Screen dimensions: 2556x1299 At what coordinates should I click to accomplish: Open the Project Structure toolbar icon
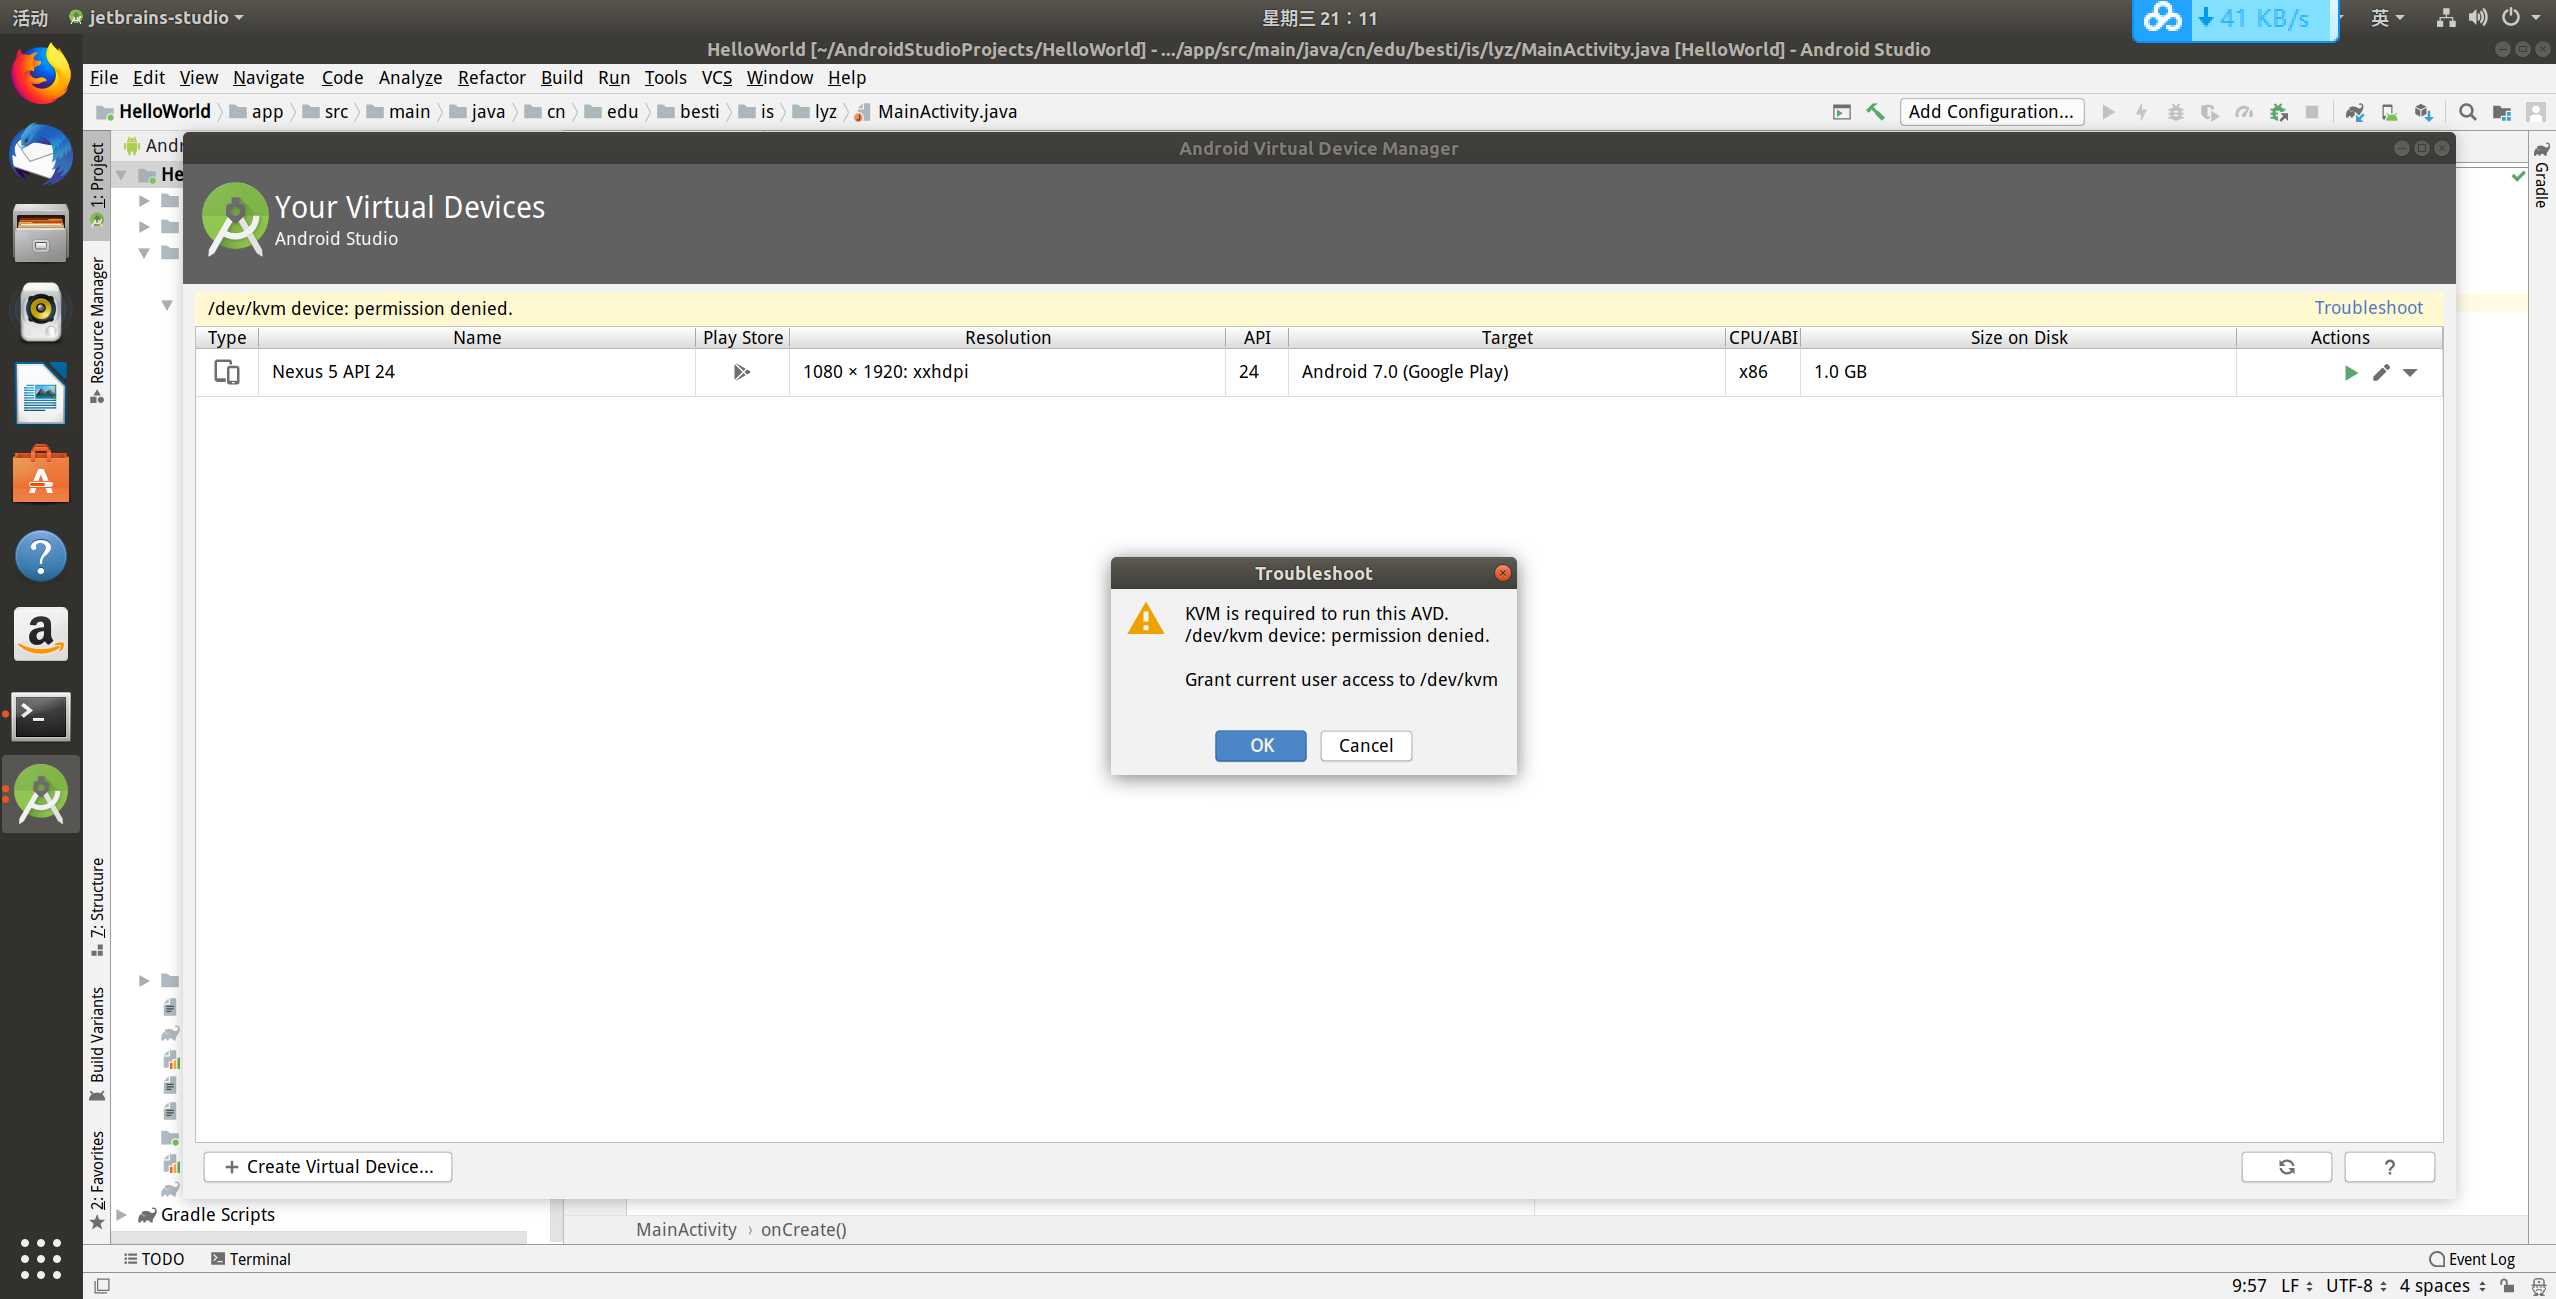coord(2501,112)
